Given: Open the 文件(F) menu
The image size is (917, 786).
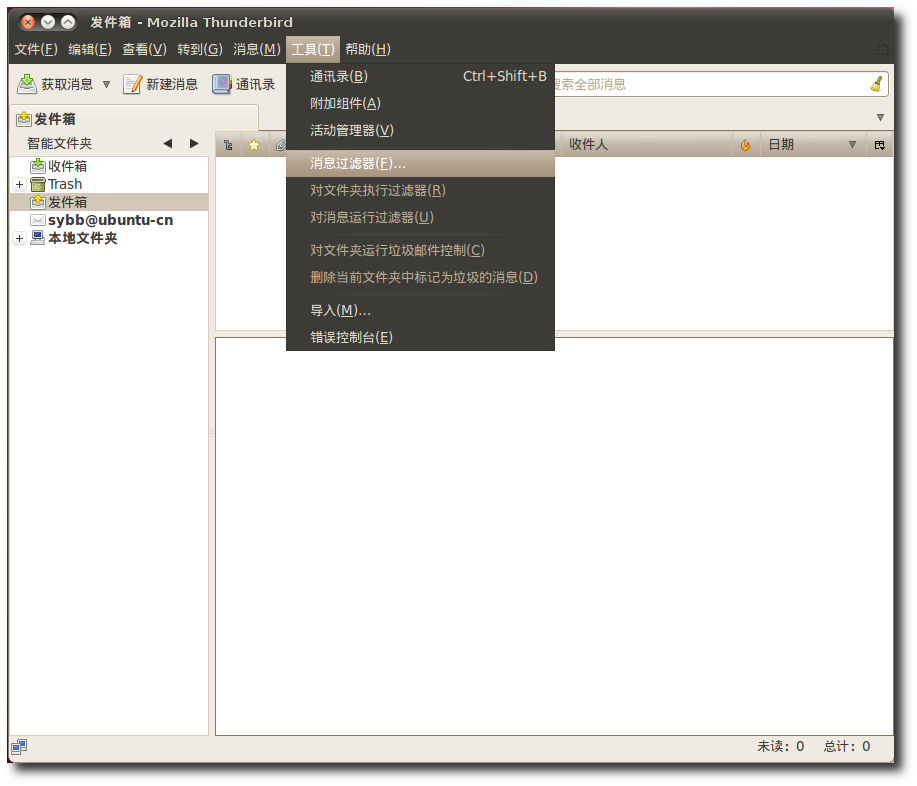Looking at the screenshot, I should tap(36, 49).
